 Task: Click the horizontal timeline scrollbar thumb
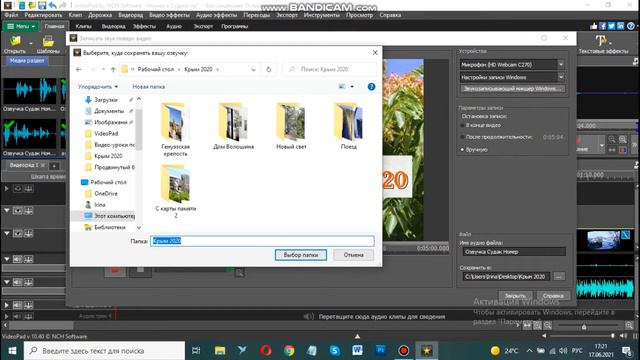[41, 325]
